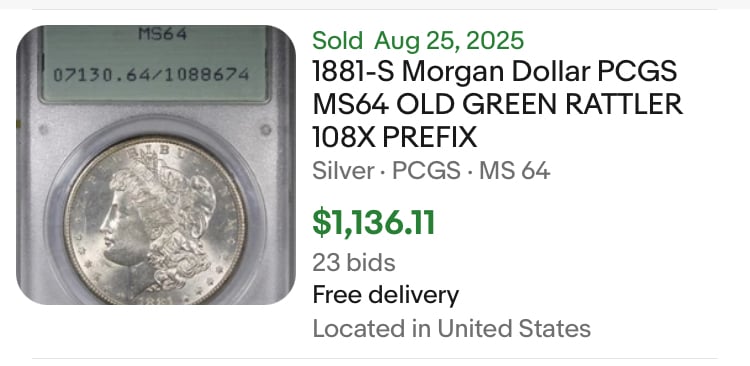Click the '108X PREFIX' title text
750x366 pixels.
point(395,137)
